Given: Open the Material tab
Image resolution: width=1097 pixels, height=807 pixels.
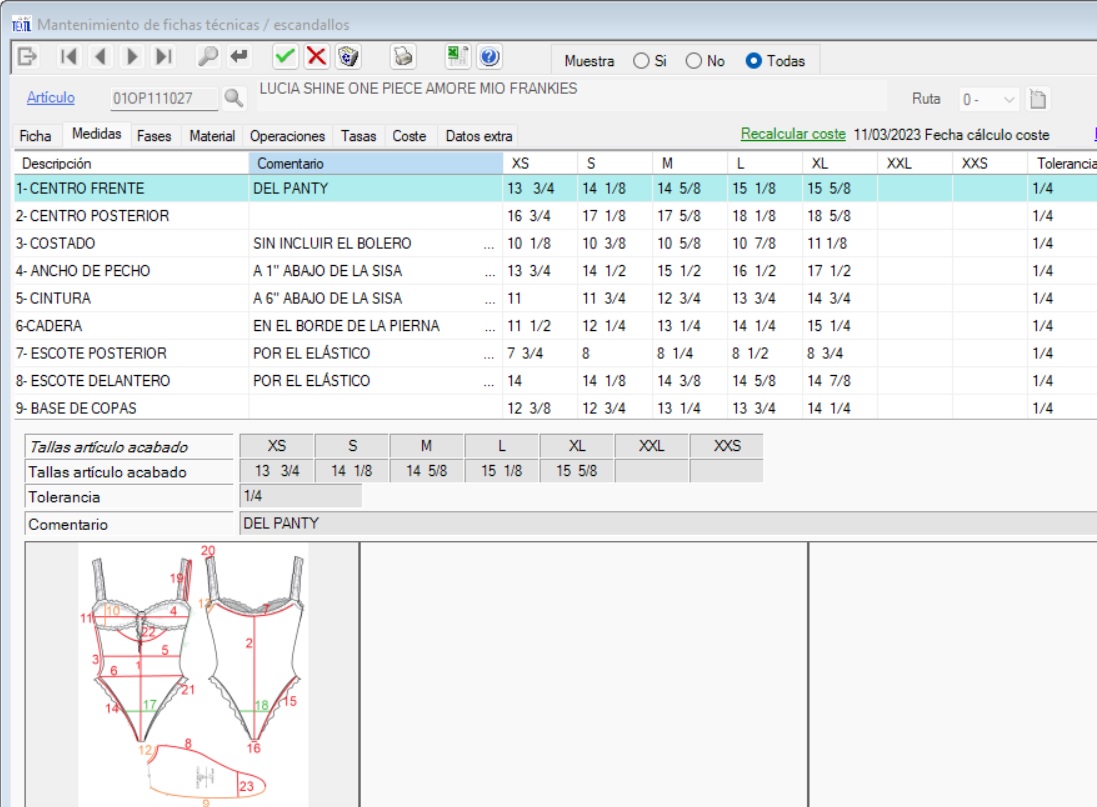Looking at the screenshot, I should (x=212, y=136).
